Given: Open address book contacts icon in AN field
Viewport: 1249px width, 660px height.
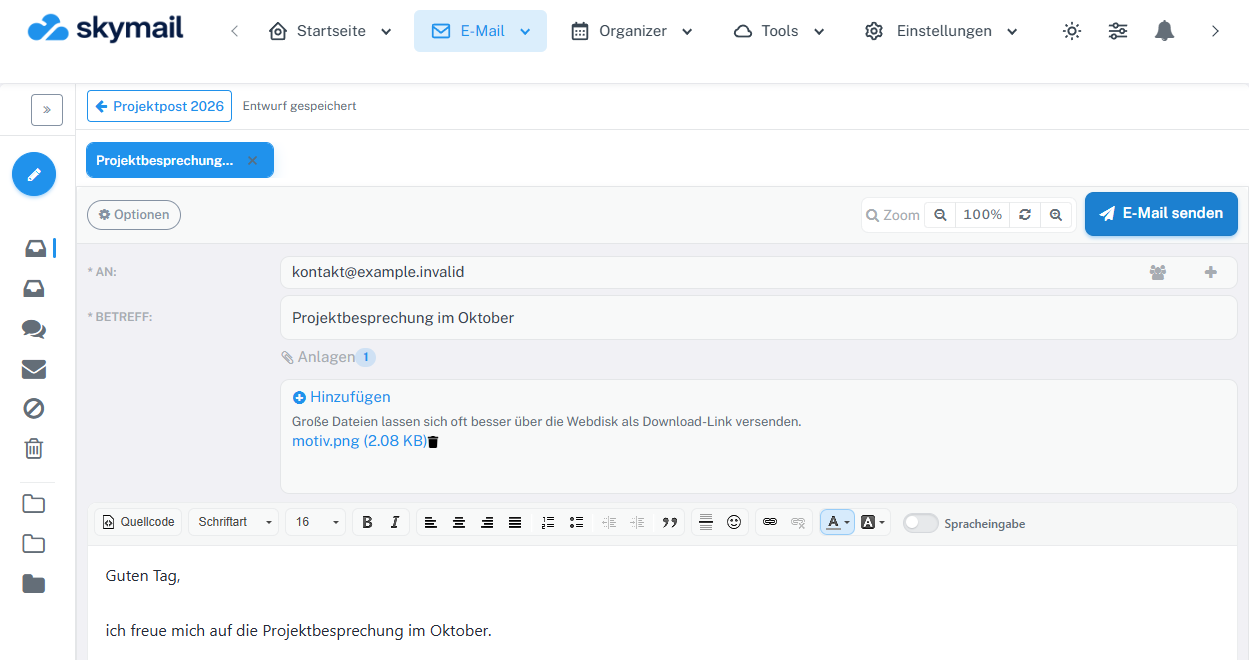Looking at the screenshot, I should pos(1158,272).
